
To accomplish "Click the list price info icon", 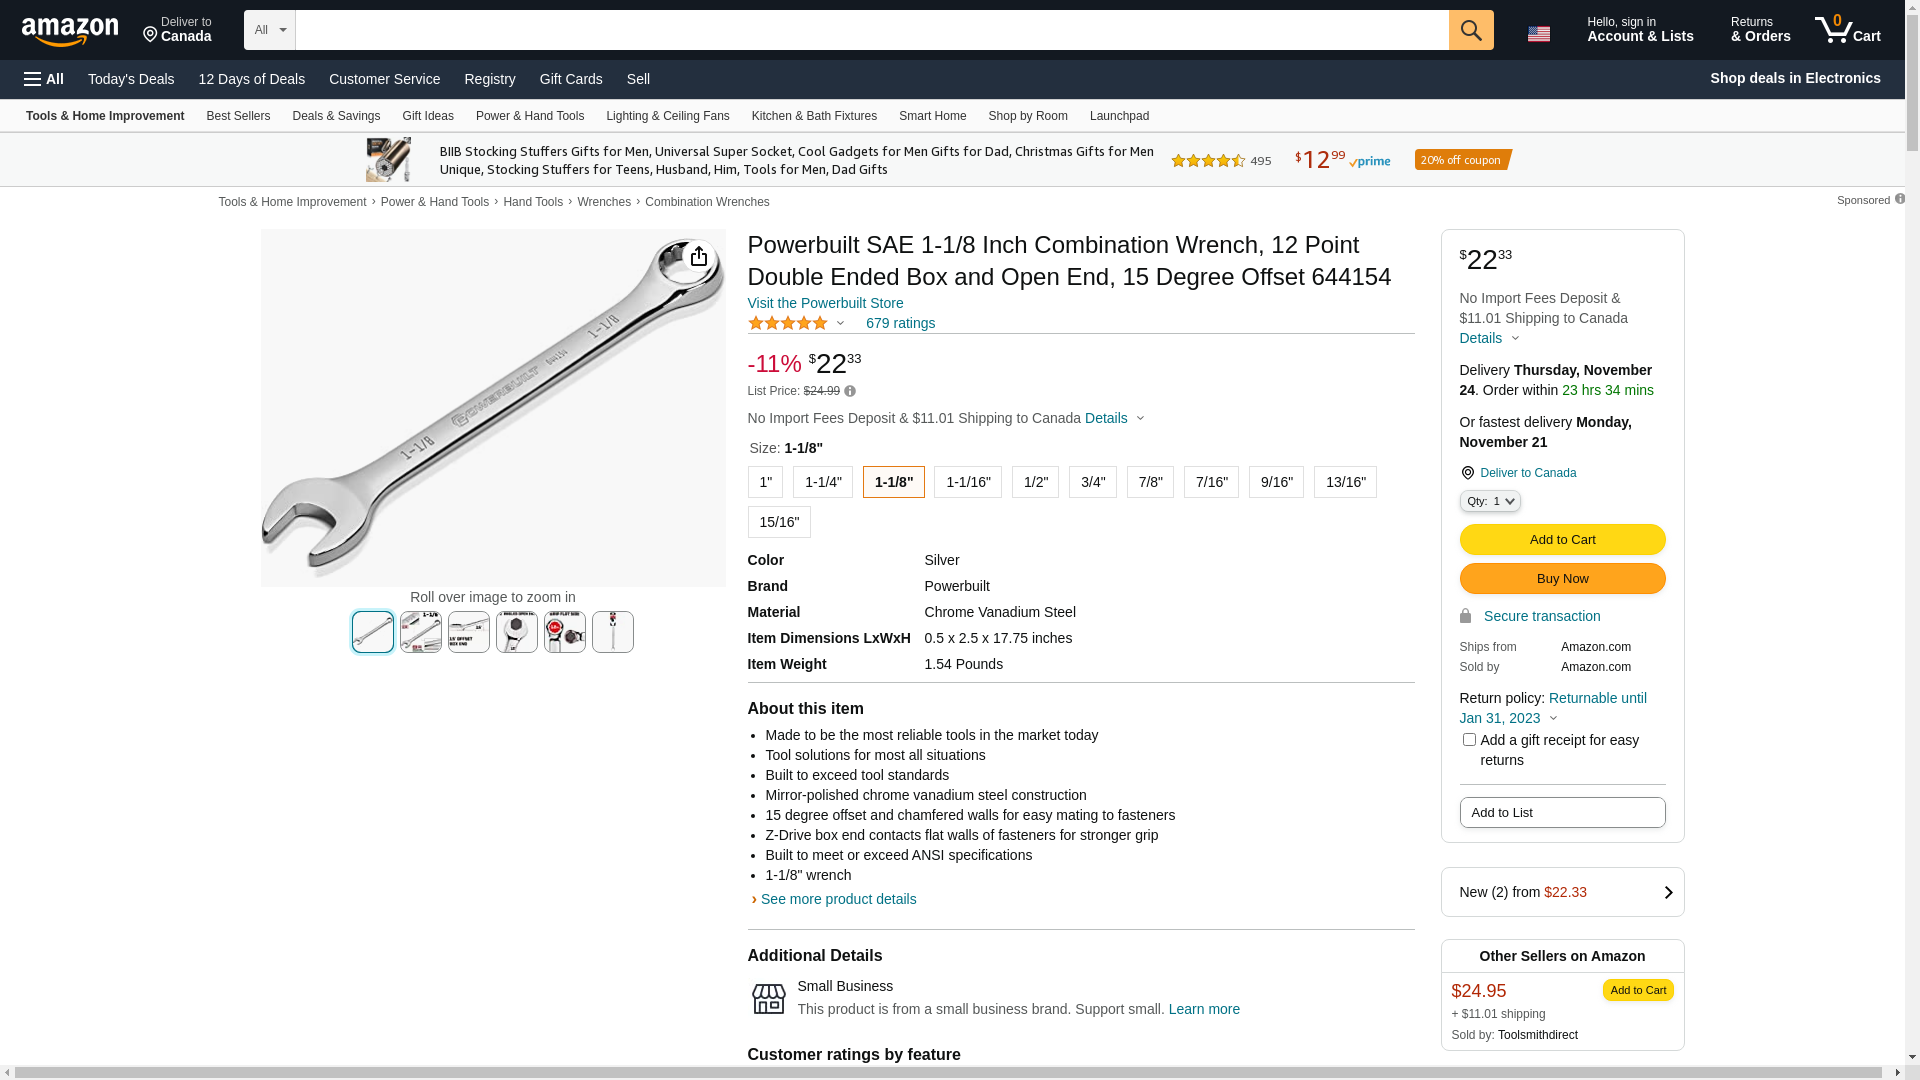I will [849, 391].
